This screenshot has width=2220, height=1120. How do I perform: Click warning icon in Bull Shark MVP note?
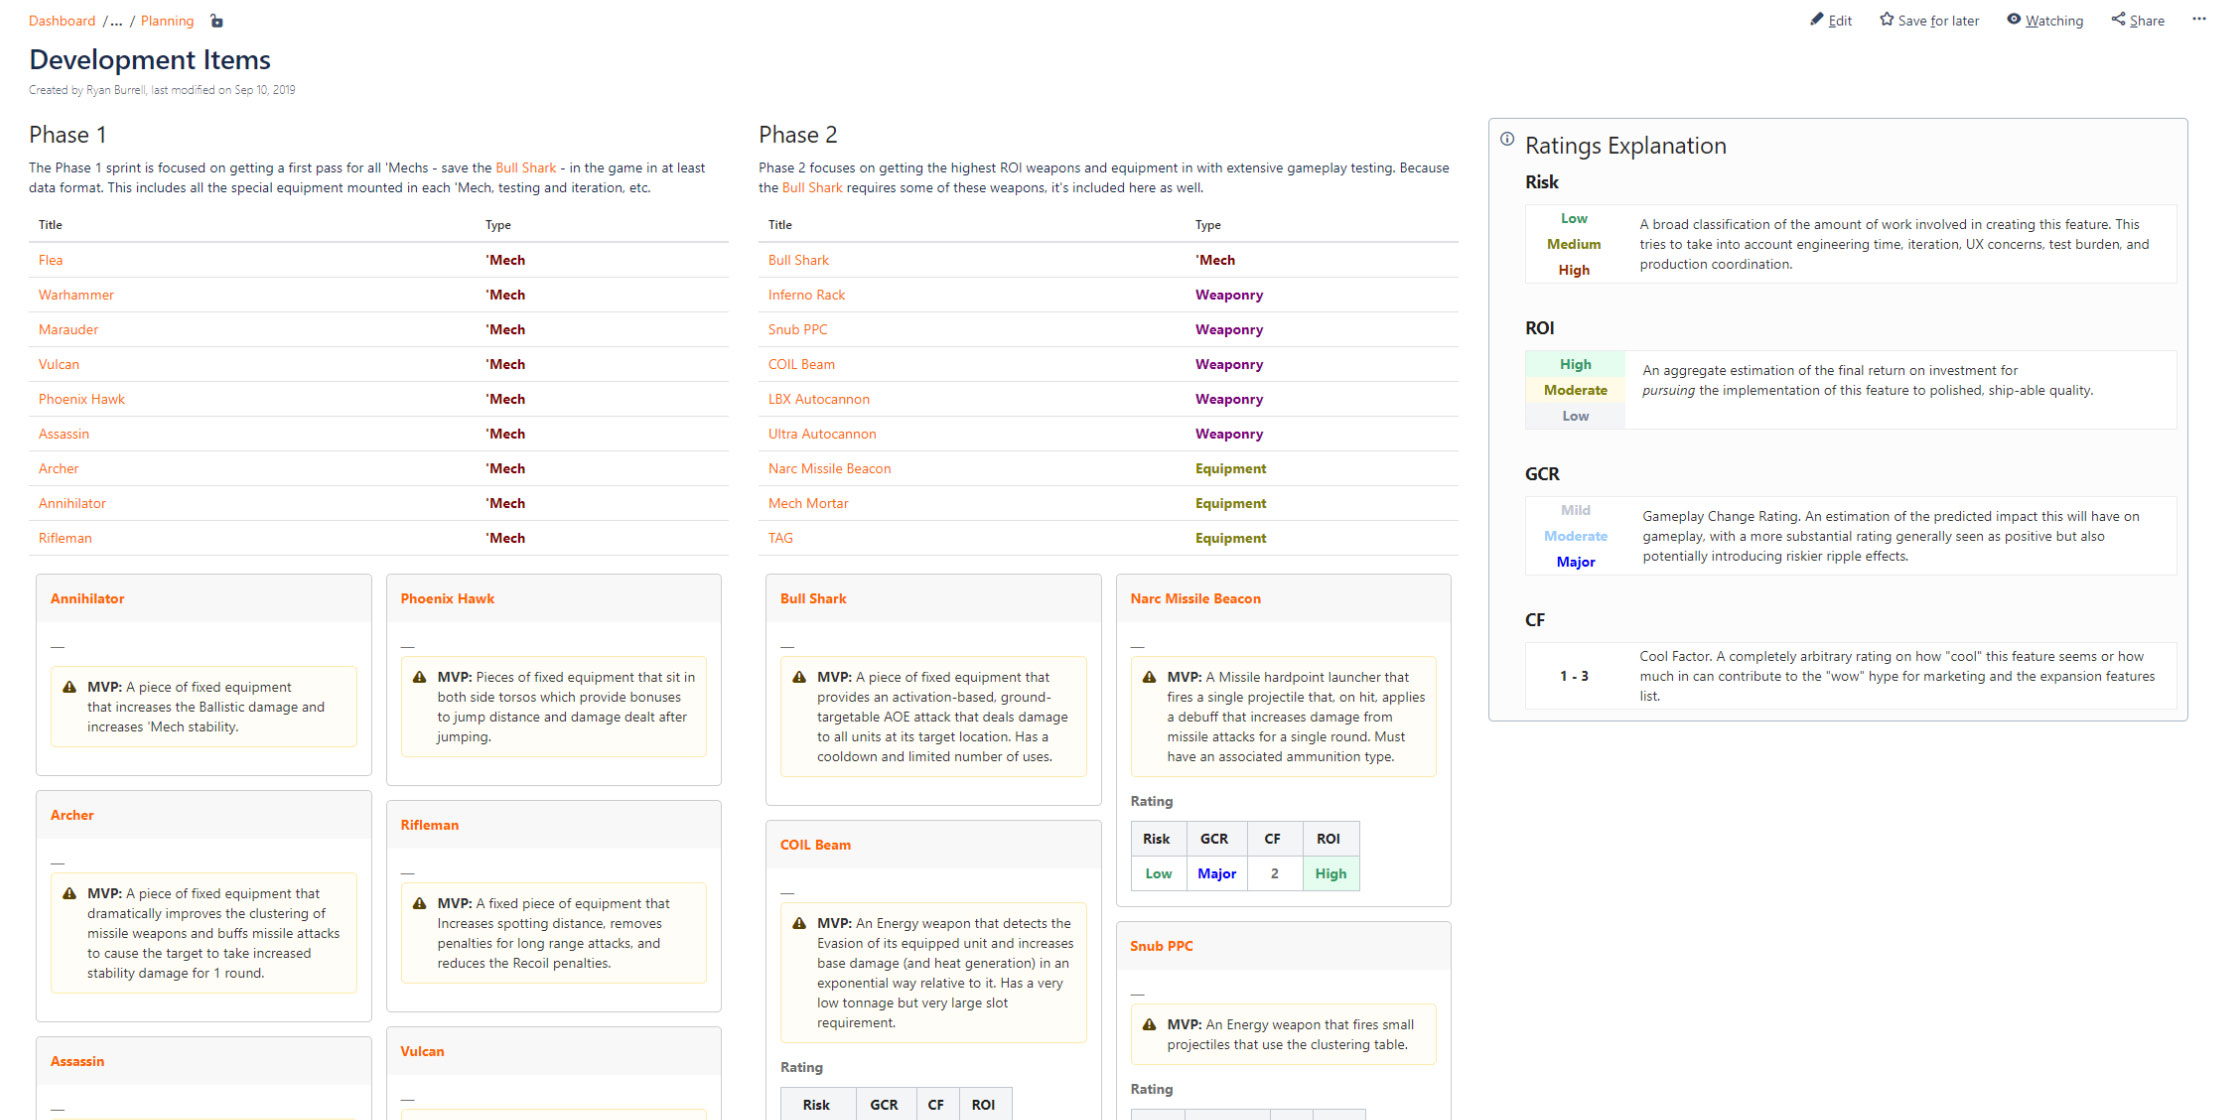pos(799,677)
